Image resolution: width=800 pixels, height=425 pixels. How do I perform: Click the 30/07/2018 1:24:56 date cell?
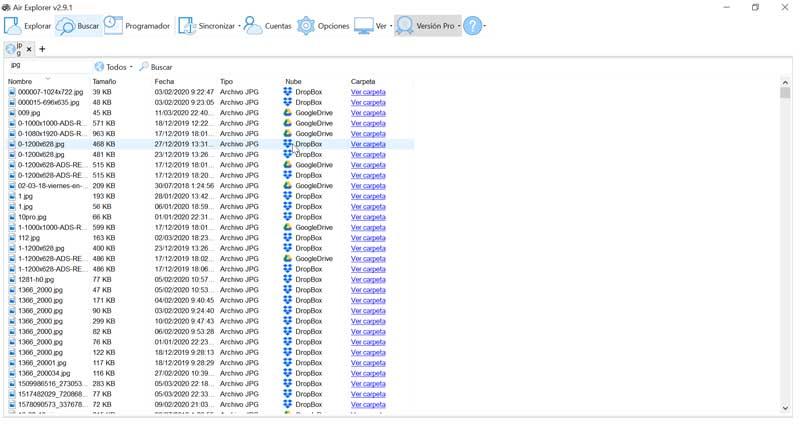click(x=184, y=186)
